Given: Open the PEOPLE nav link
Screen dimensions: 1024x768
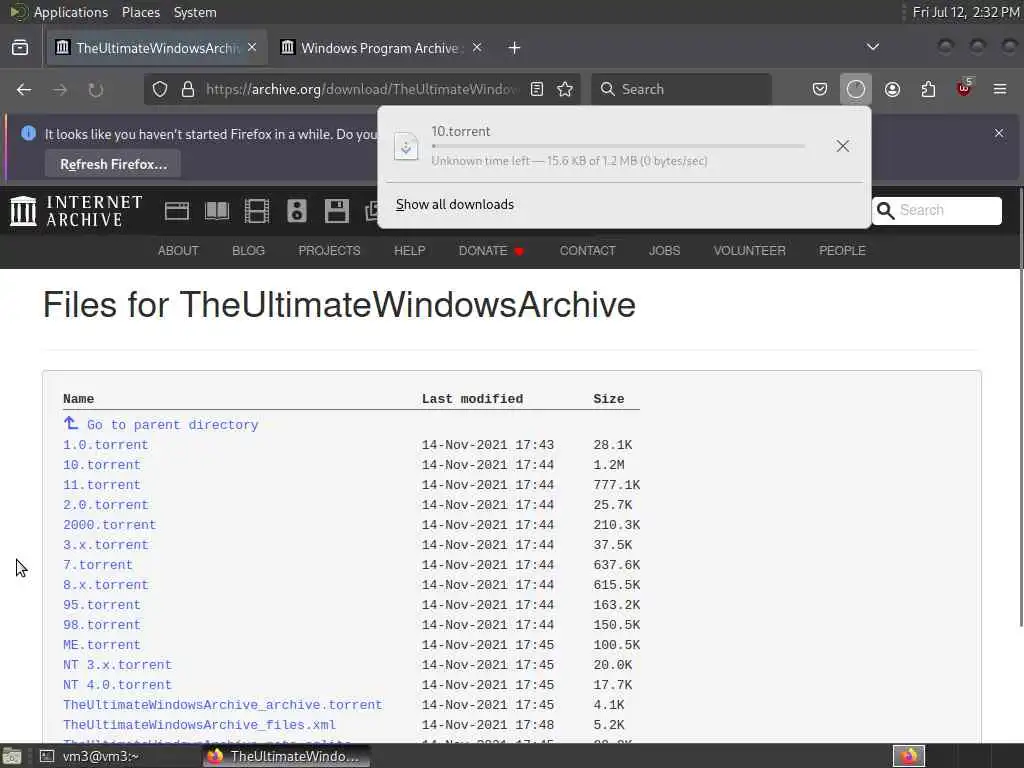Looking at the screenshot, I should pos(842,251).
